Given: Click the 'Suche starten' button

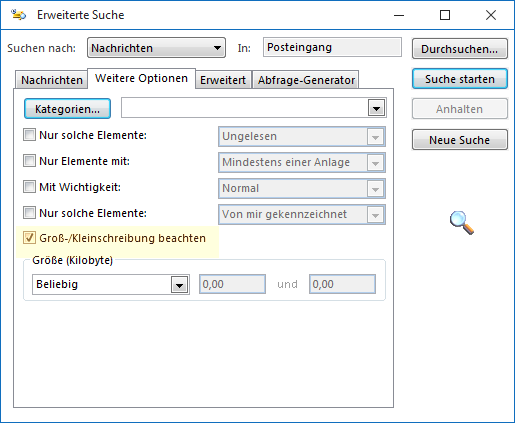Looking at the screenshot, I should point(460,79).
